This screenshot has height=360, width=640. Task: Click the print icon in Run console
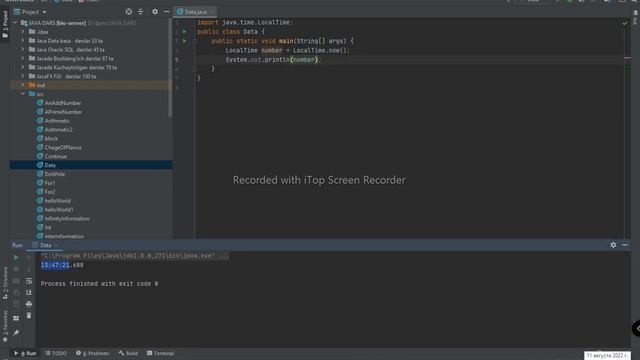pyautogui.click(x=29, y=304)
